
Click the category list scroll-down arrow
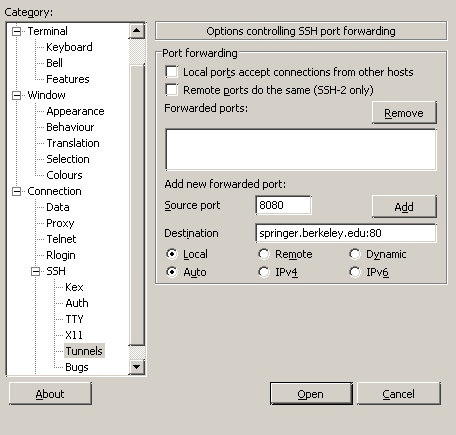136,367
